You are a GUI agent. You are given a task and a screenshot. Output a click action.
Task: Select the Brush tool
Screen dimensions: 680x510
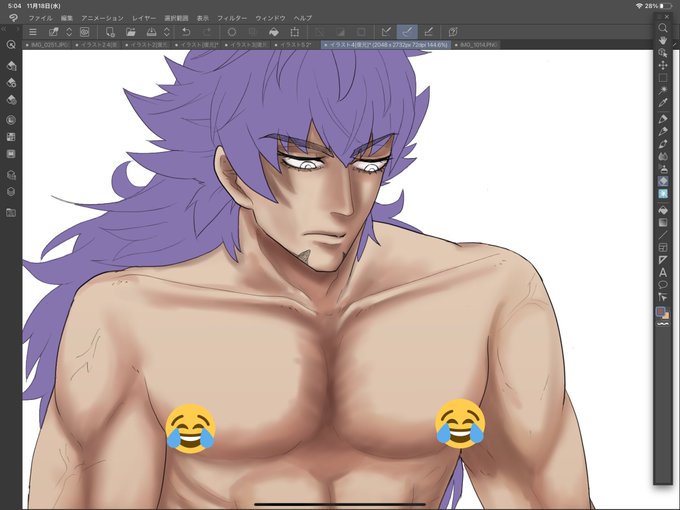point(663,144)
